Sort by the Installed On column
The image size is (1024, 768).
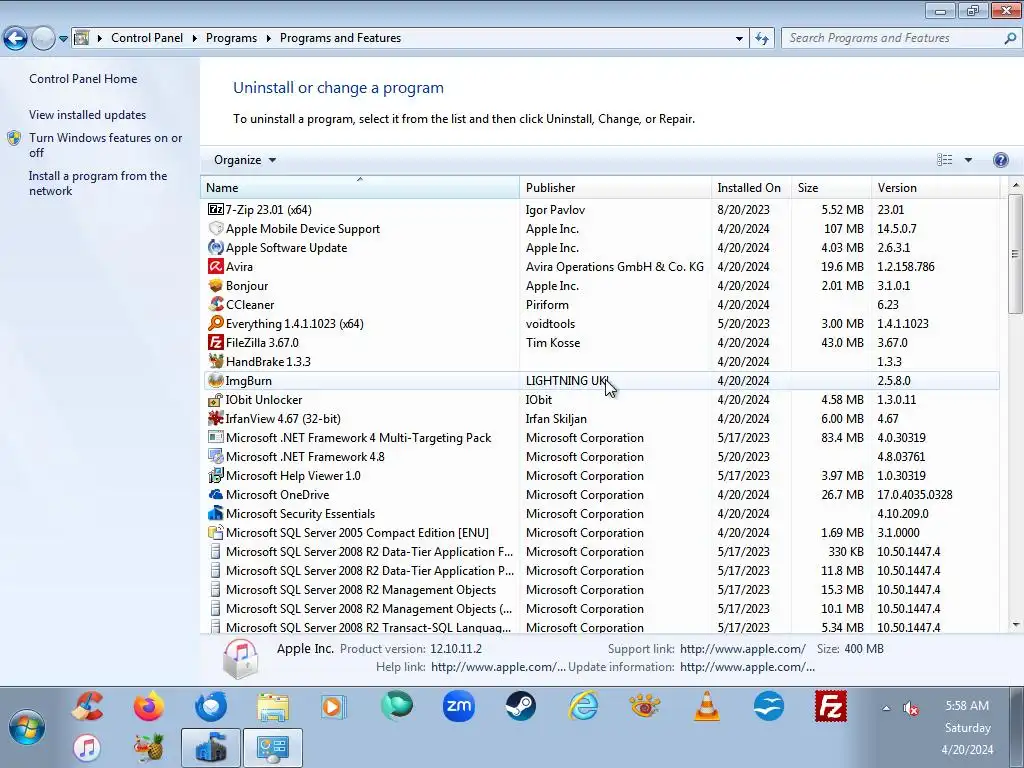[751, 187]
